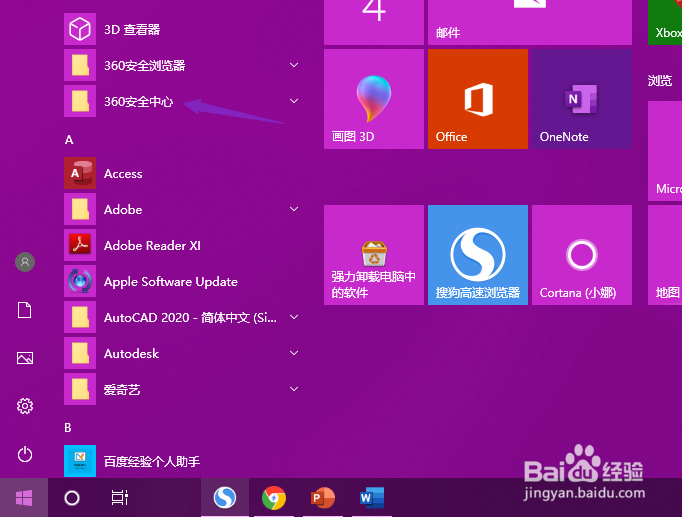Click the 360安全中心 folder name
The width and height of the screenshot is (682, 517).
point(138,102)
